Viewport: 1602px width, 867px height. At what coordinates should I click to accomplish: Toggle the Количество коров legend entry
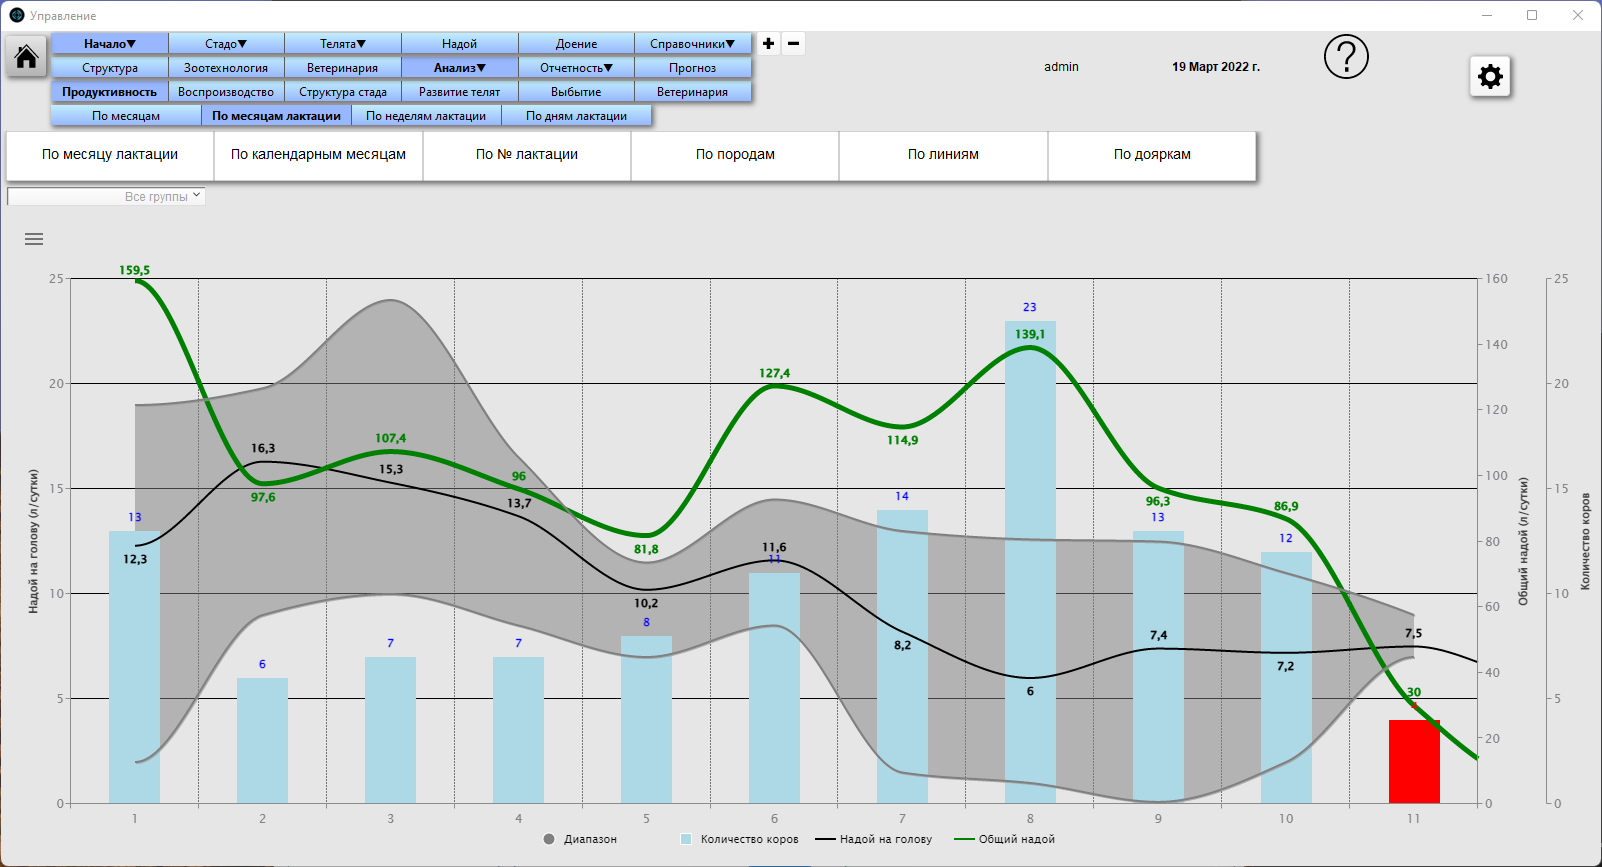point(740,839)
